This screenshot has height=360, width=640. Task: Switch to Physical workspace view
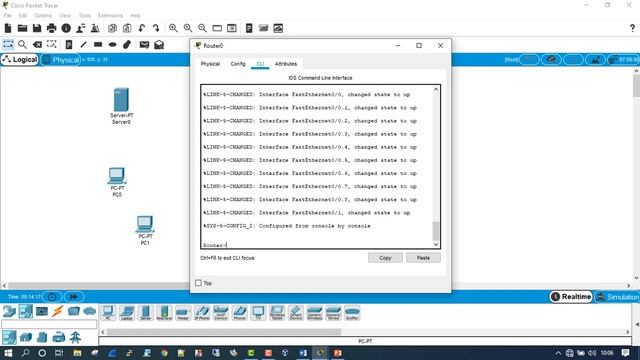click(x=60, y=60)
